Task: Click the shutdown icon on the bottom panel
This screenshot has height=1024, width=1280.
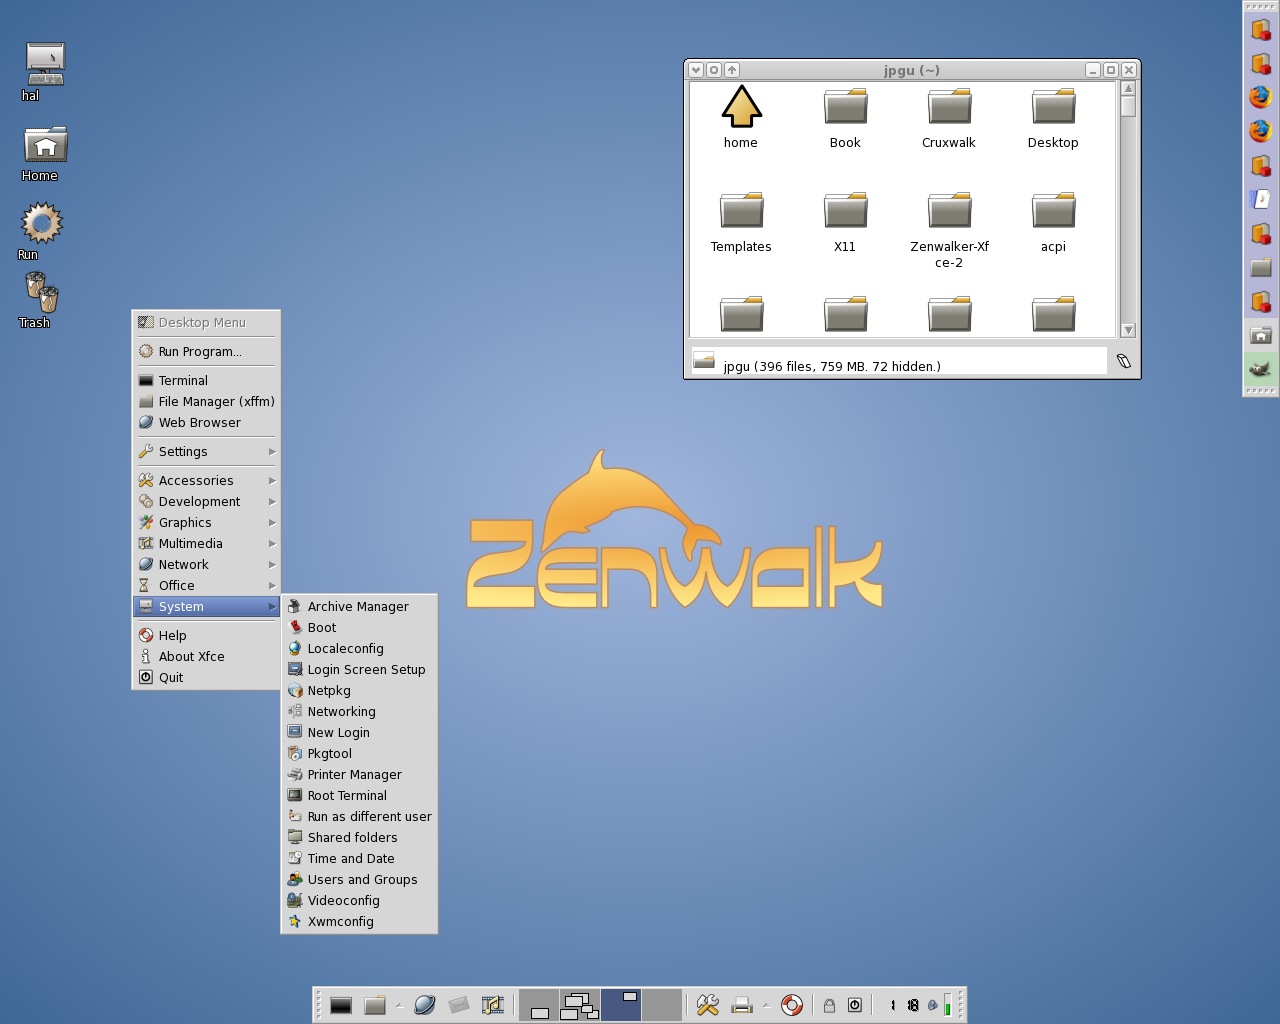Action: coord(855,1005)
